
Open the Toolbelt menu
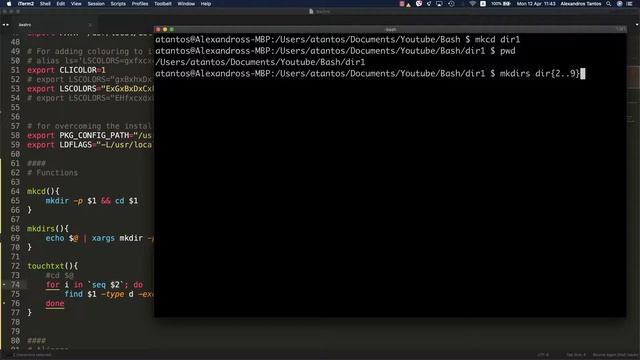coord(163,4)
